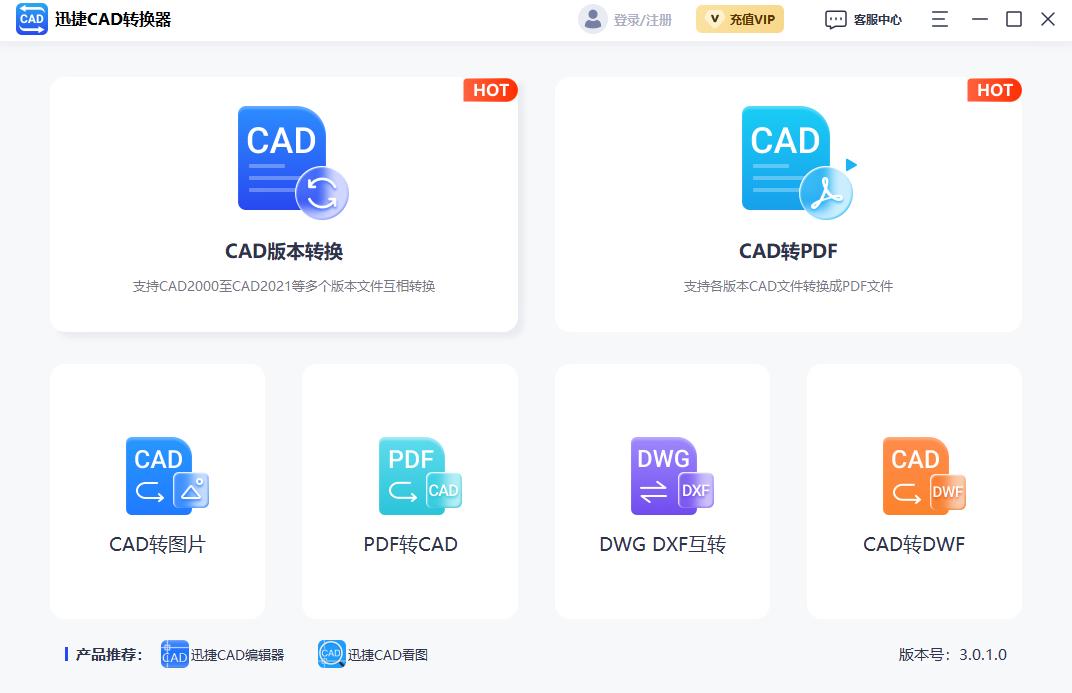Click 登录/注册 to sign in

pos(641,18)
